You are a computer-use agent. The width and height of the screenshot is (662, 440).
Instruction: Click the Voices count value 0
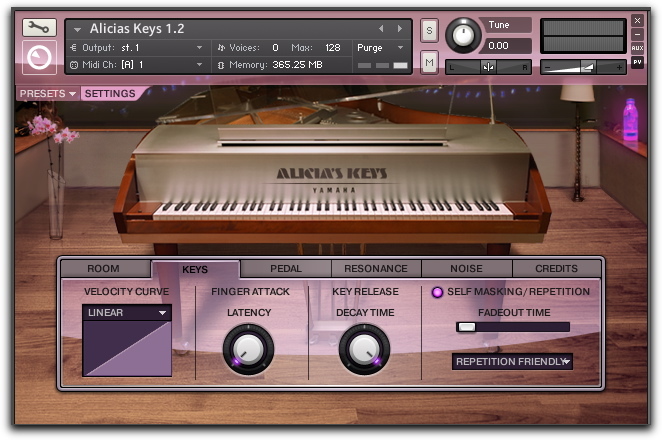point(275,48)
